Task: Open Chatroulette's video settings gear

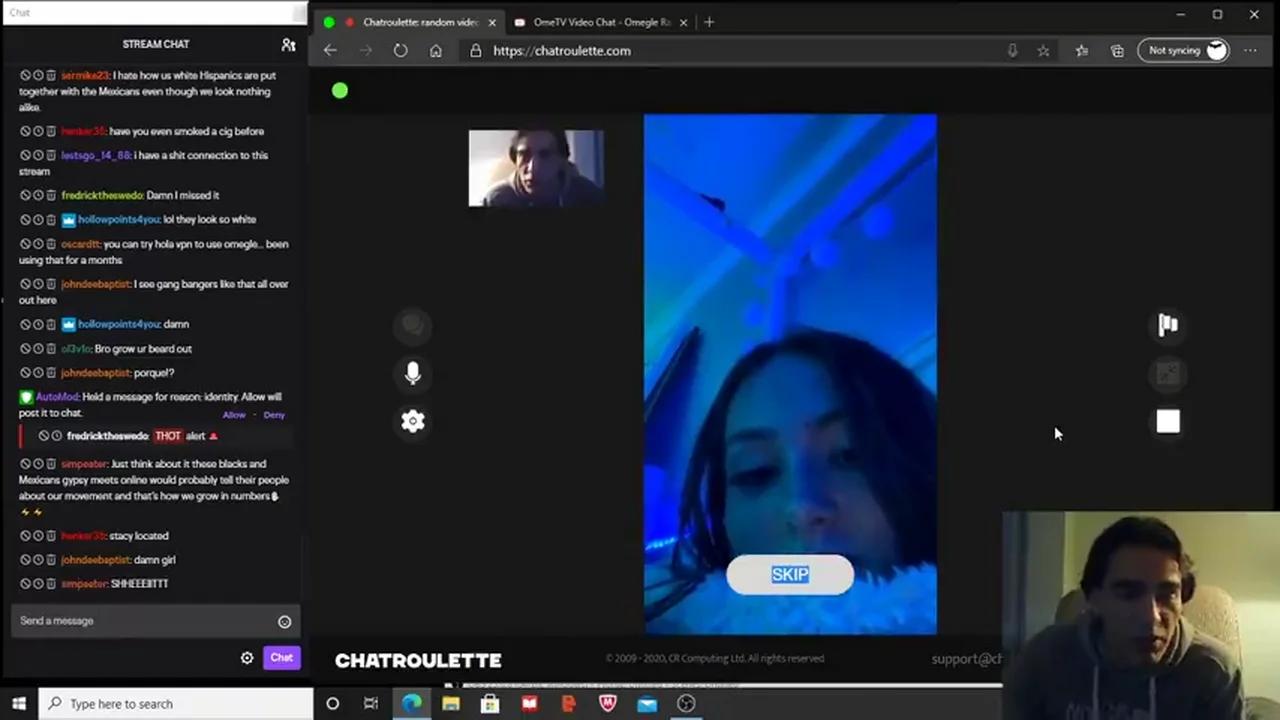Action: (x=412, y=421)
